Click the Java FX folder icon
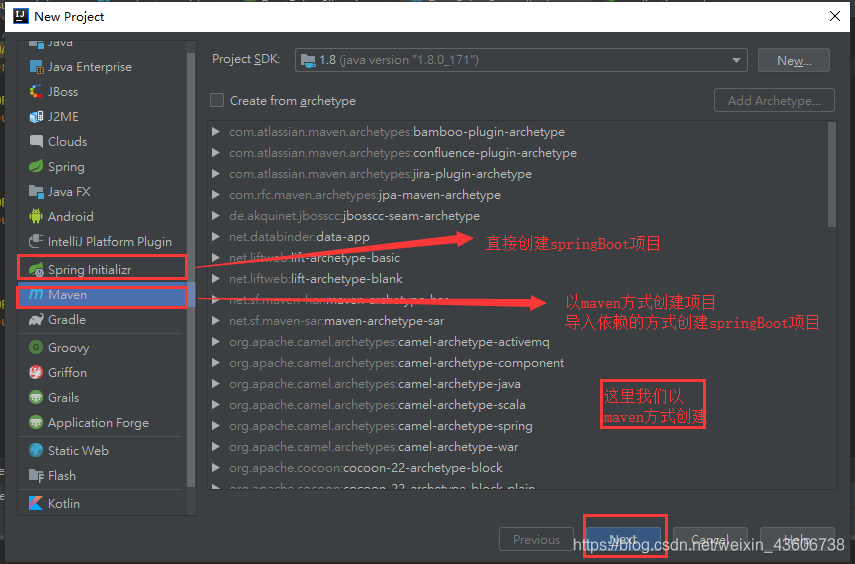855x564 pixels. (x=36, y=191)
